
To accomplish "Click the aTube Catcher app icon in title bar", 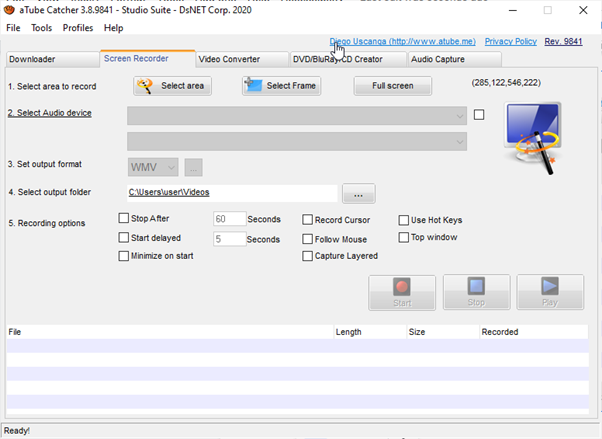I will point(9,10).
